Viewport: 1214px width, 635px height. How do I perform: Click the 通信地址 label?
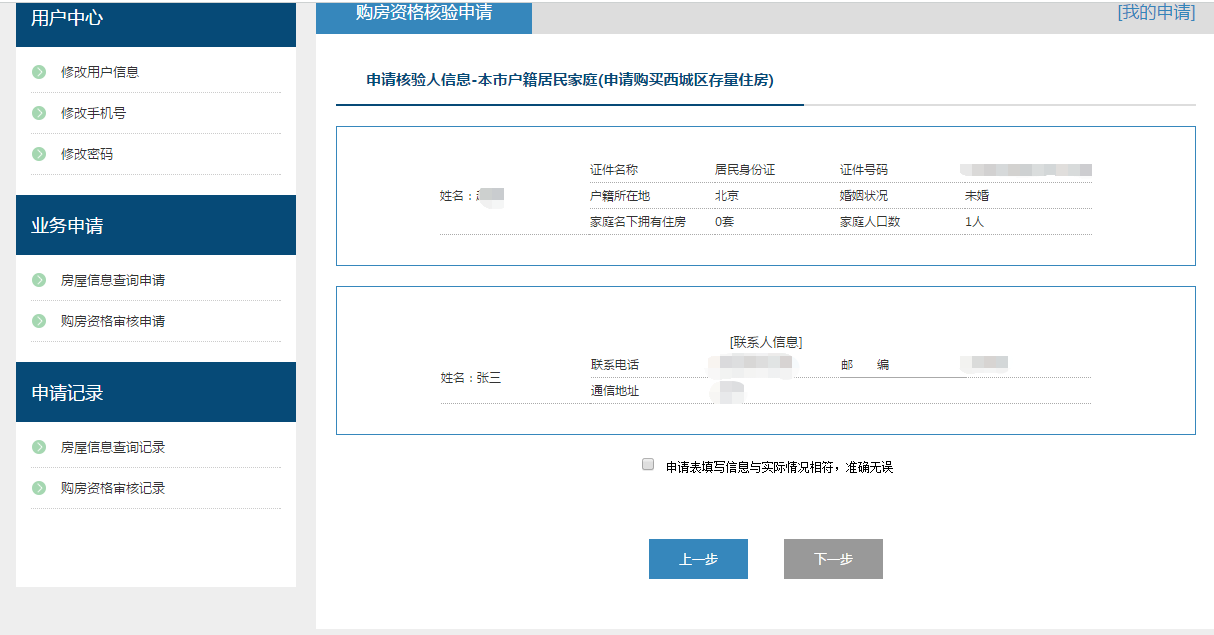(x=615, y=391)
